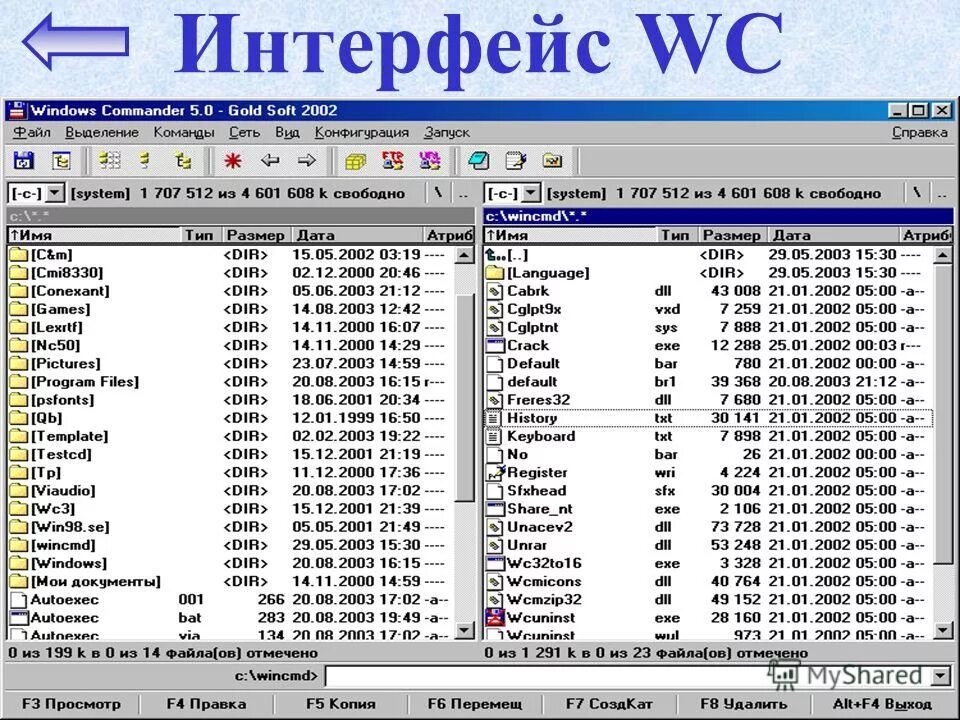Click into the command line input field
Viewport: 960px width, 720px height.
point(629,677)
